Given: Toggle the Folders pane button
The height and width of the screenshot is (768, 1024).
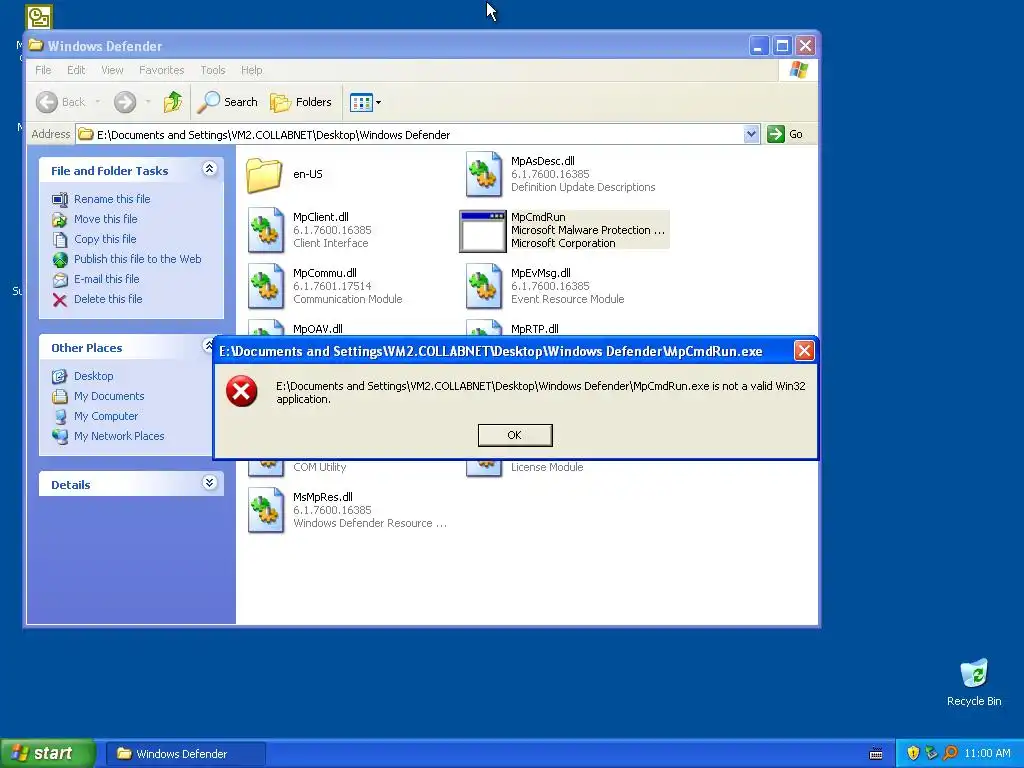Looking at the screenshot, I should click(x=301, y=102).
